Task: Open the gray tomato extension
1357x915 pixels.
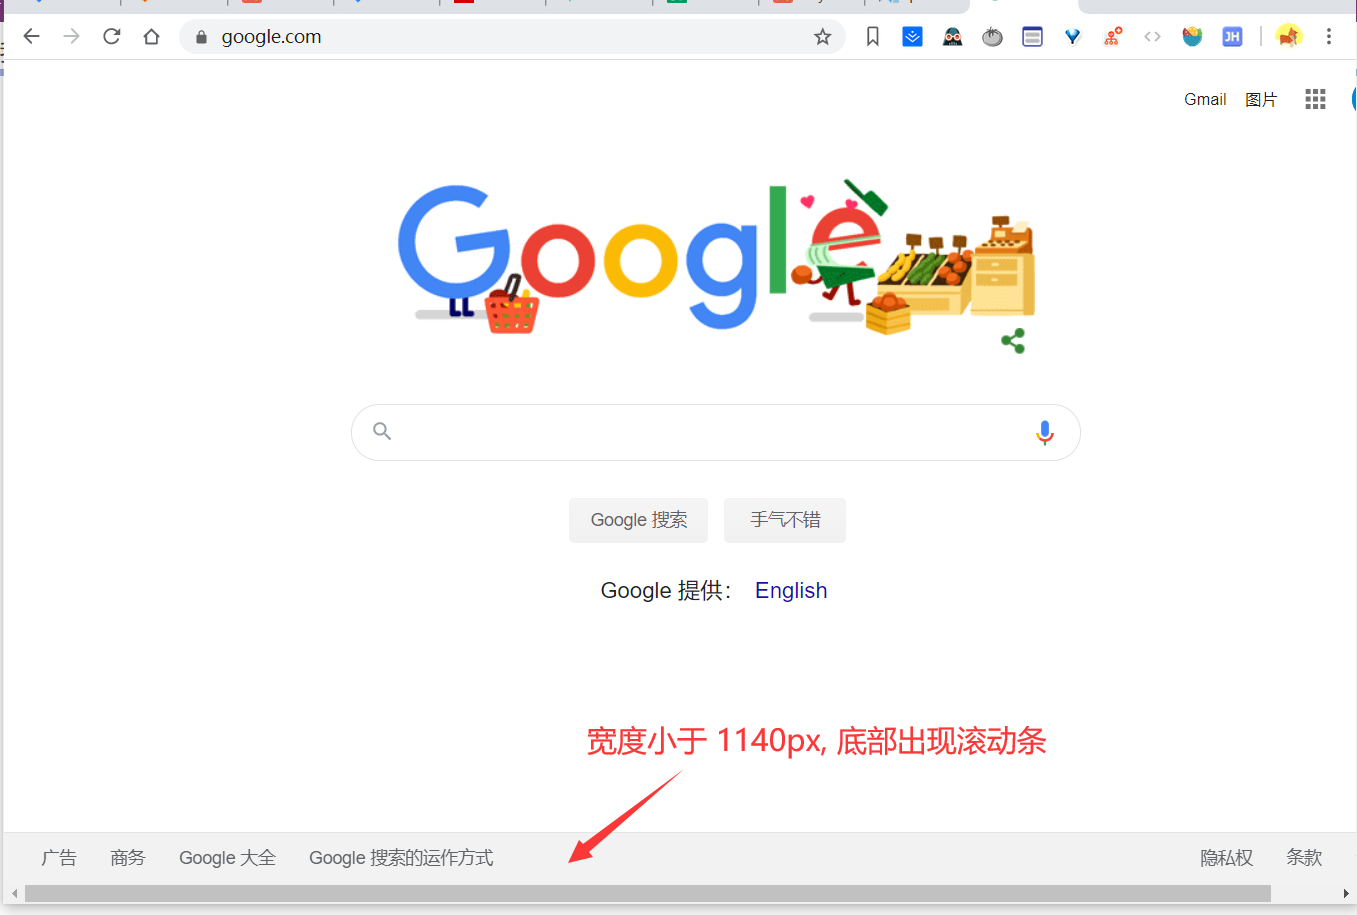Action: [992, 37]
